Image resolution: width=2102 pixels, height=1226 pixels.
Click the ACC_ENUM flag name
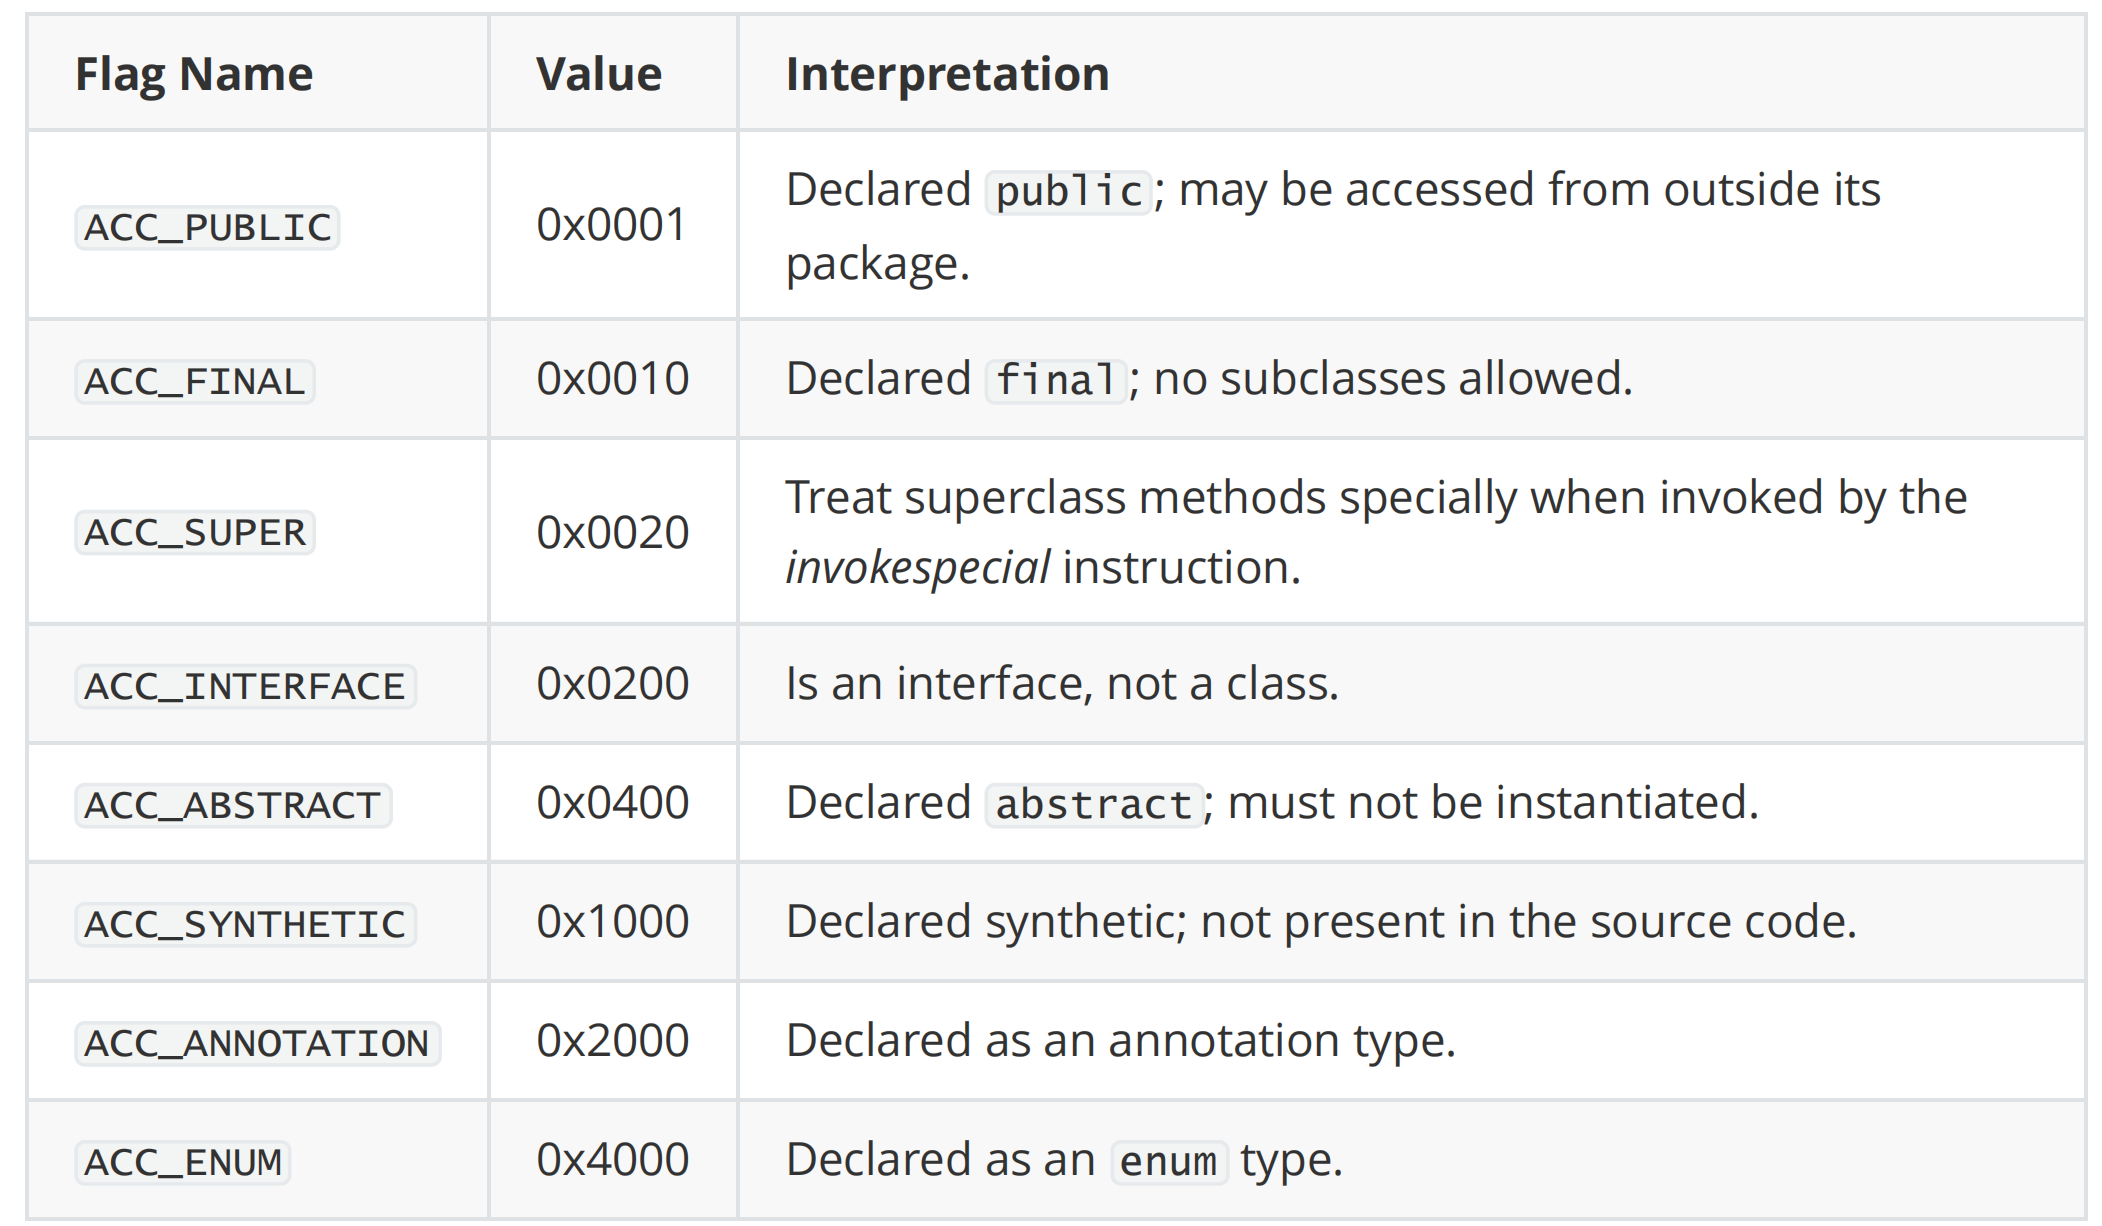(183, 1162)
